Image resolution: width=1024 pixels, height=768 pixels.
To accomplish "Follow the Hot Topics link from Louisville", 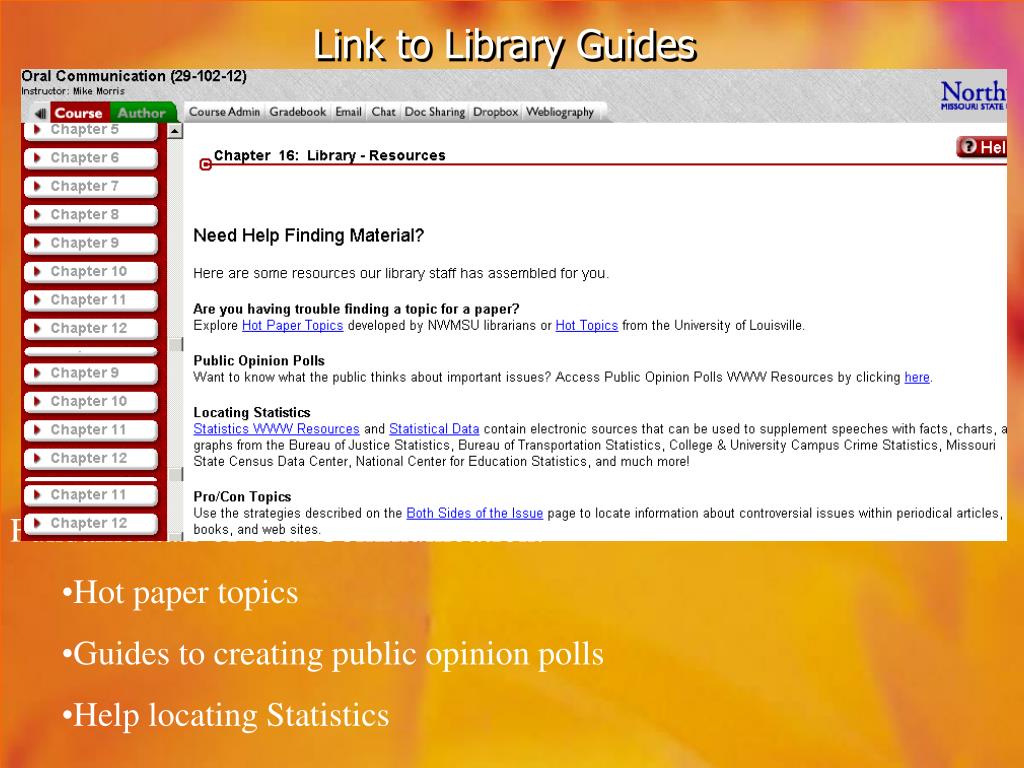I will point(586,325).
